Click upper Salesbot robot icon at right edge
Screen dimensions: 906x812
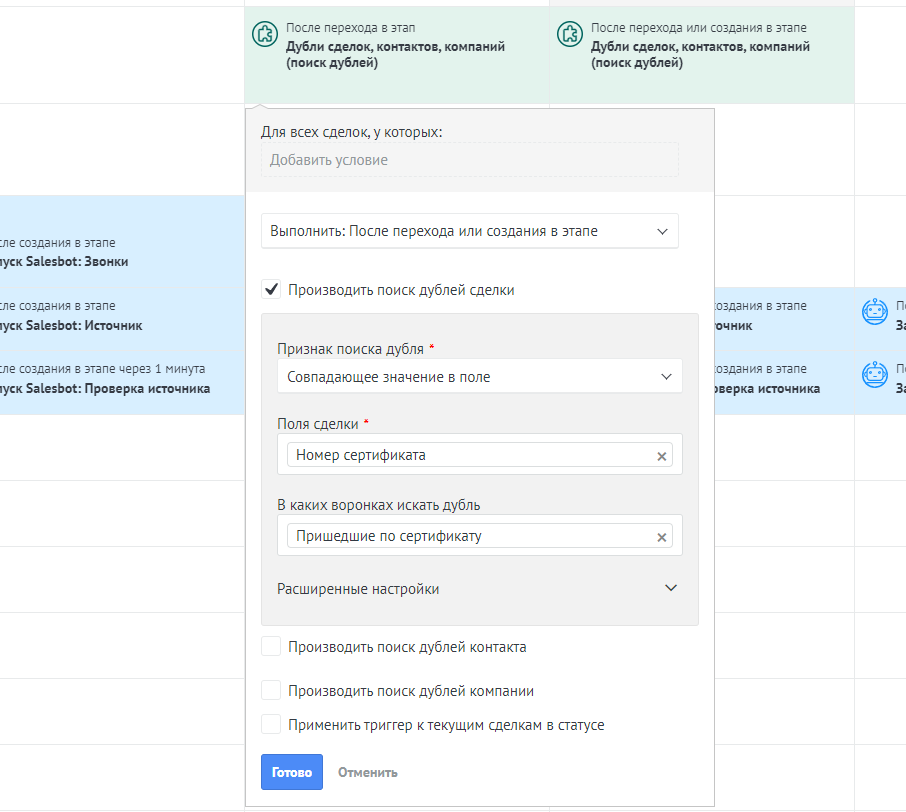click(875, 312)
